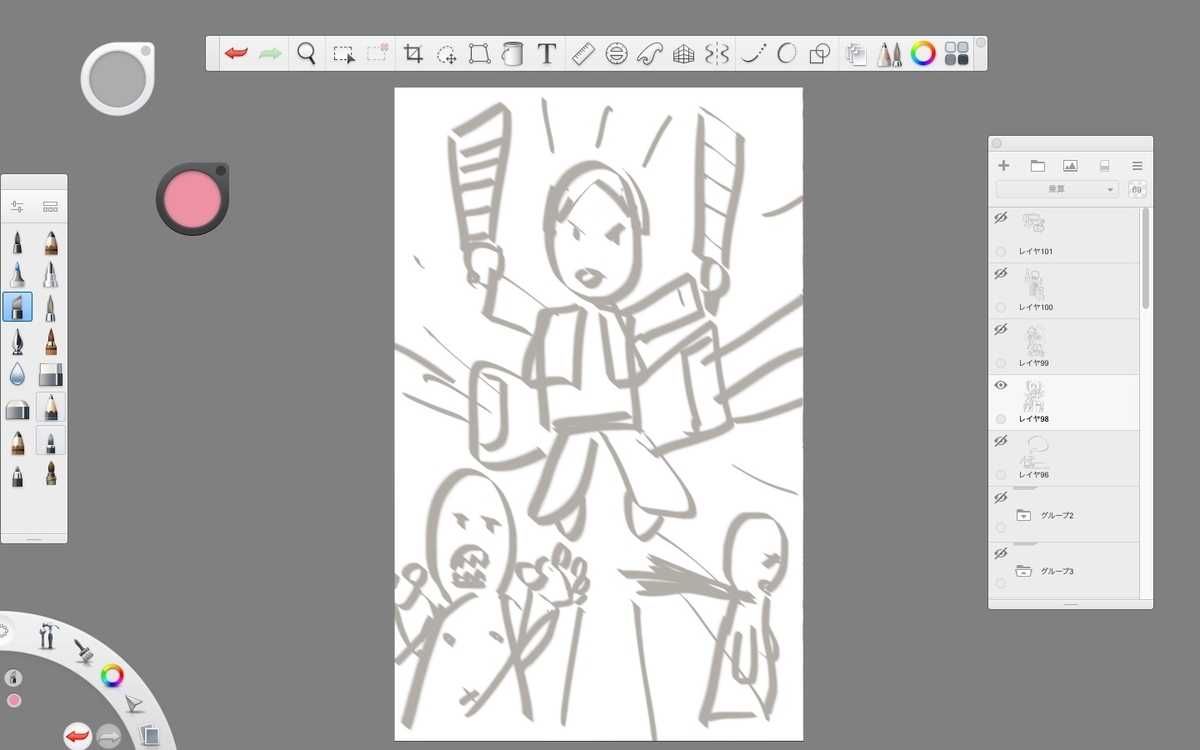This screenshot has height=750, width=1200.
Task: Show layer レイヤ99
Action: coord(1000,329)
